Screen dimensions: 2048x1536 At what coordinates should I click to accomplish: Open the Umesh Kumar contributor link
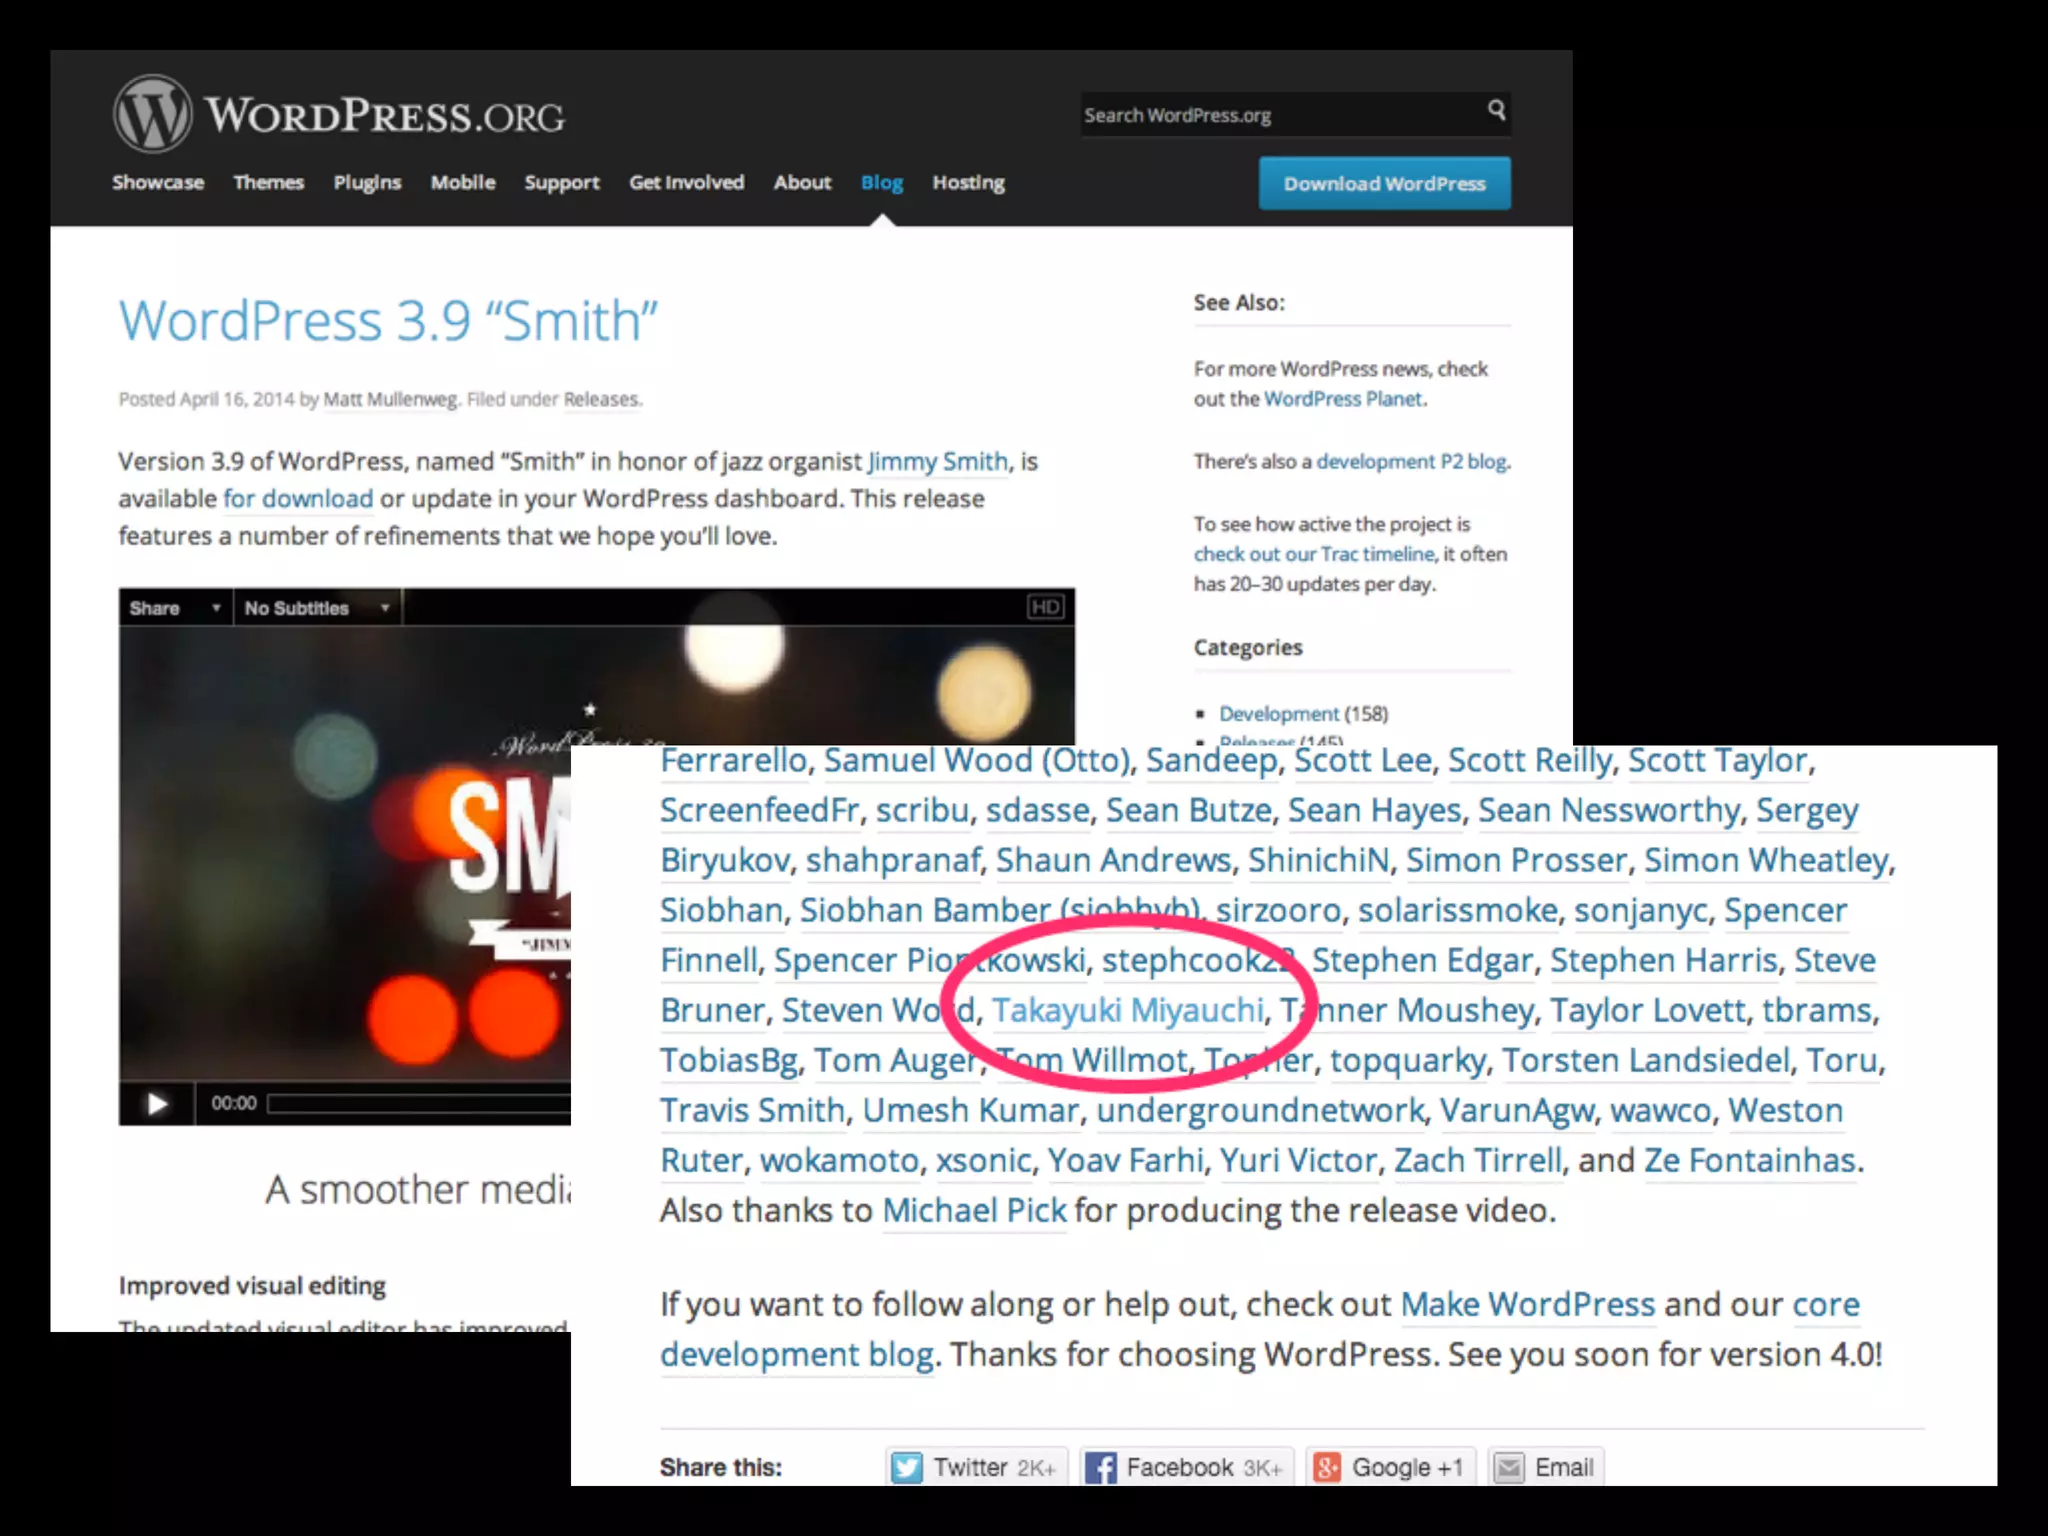tap(971, 1110)
